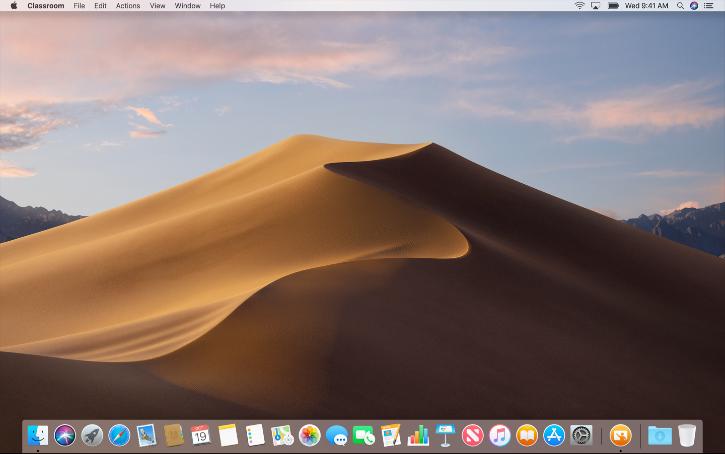Click the Wed 9:41 AM clock
The height and width of the screenshot is (454, 725).
pos(646,6)
